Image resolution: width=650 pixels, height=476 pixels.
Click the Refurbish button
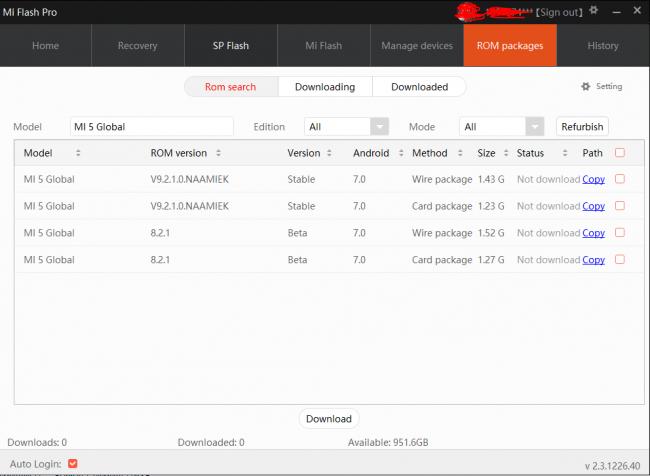click(x=582, y=126)
